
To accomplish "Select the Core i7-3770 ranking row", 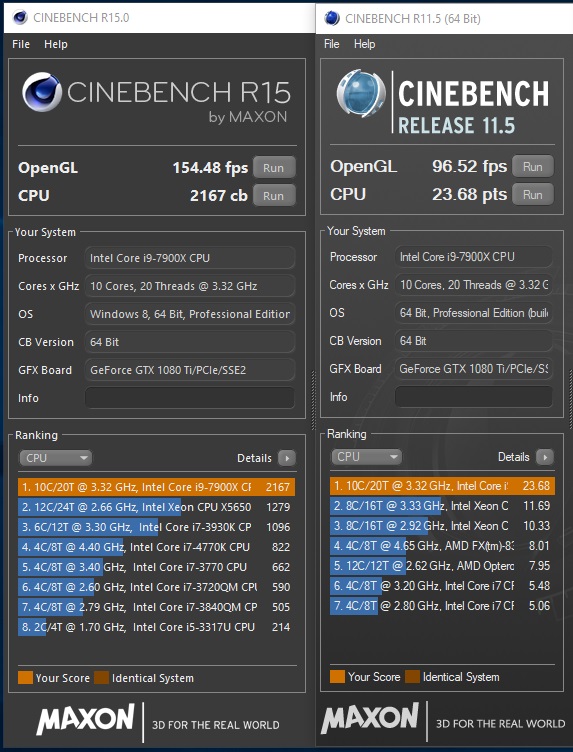I will (x=156, y=567).
